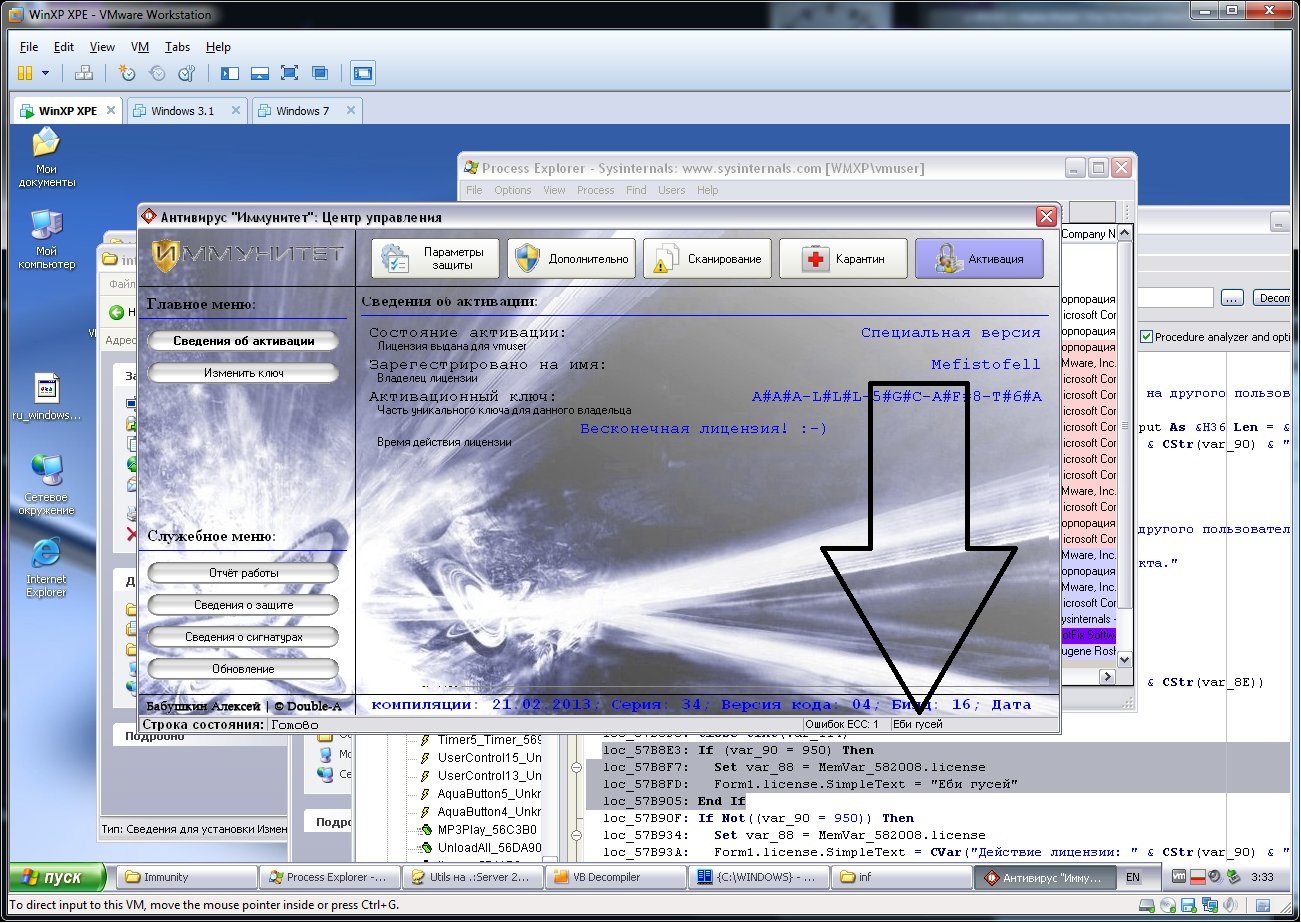This screenshot has height=923, width=1301.
Task: Open the Options menu in Process Explorer
Action: pyautogui.click(x=513, y=190)
